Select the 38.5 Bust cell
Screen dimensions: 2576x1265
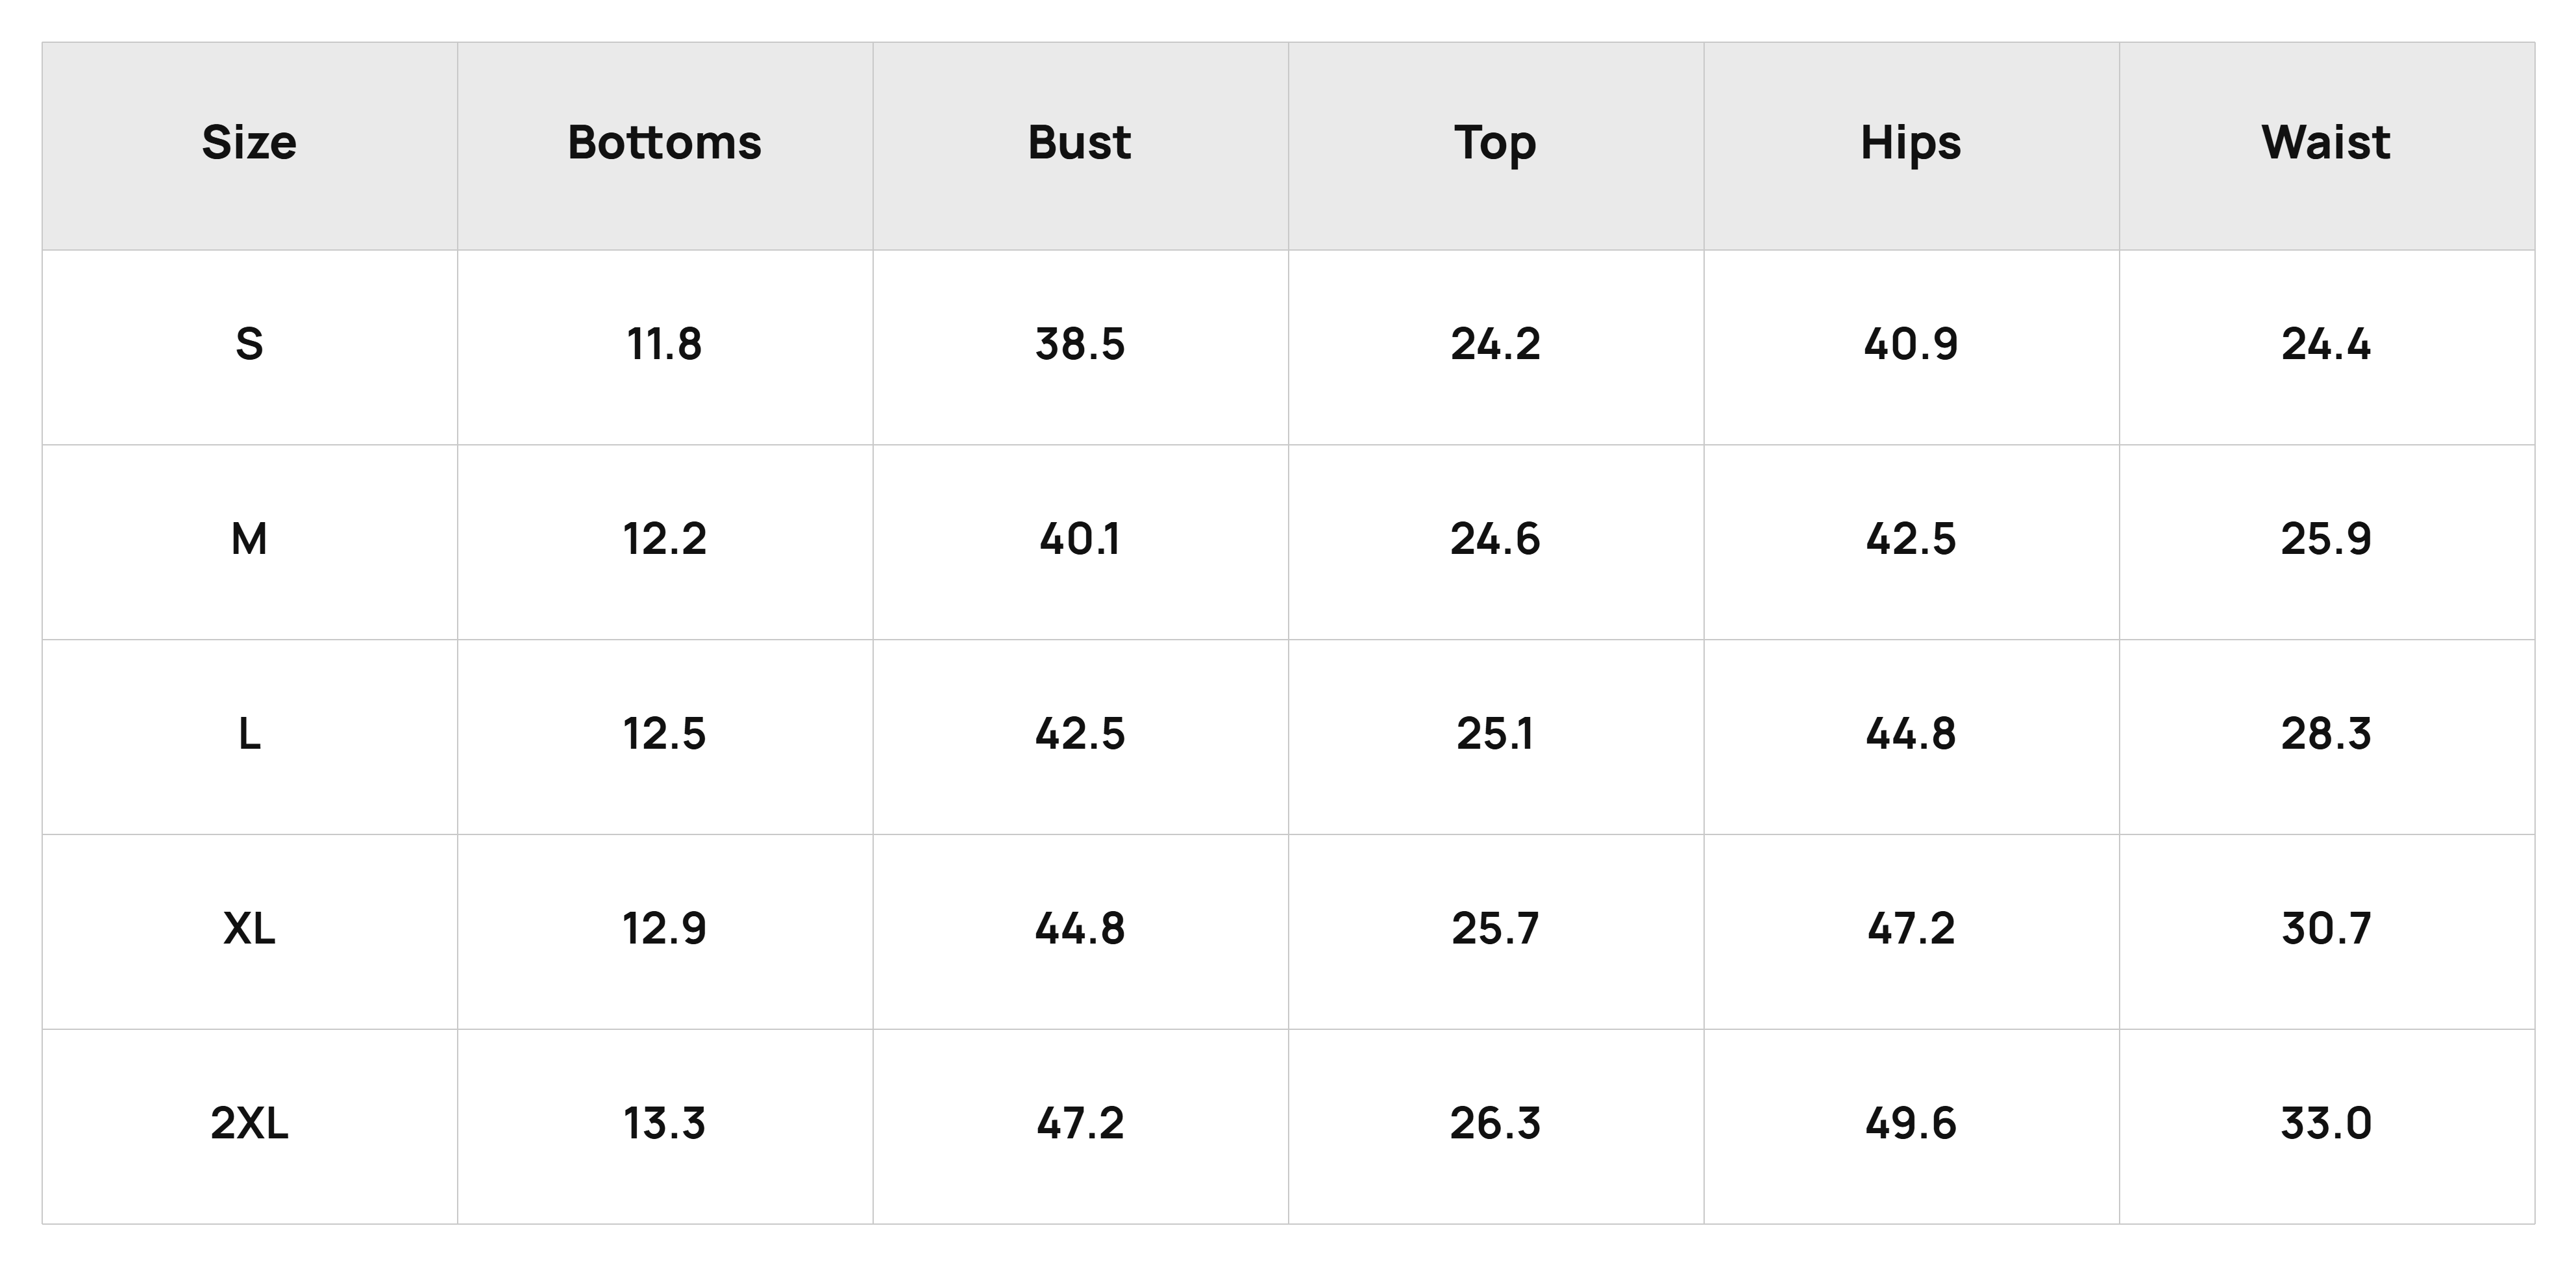[1080, 345]
